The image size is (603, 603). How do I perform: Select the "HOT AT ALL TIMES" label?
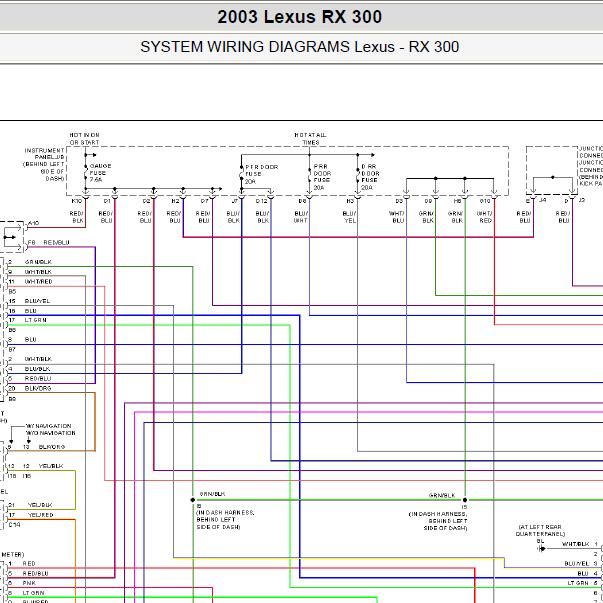pyautogui.click(x=310, y=139)
